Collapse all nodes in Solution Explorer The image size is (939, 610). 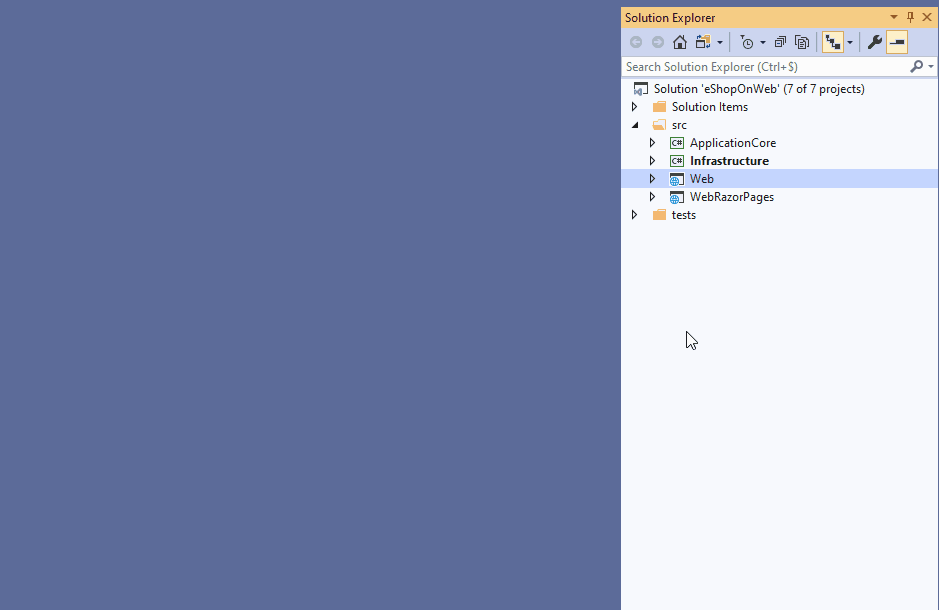click(780, 42)
